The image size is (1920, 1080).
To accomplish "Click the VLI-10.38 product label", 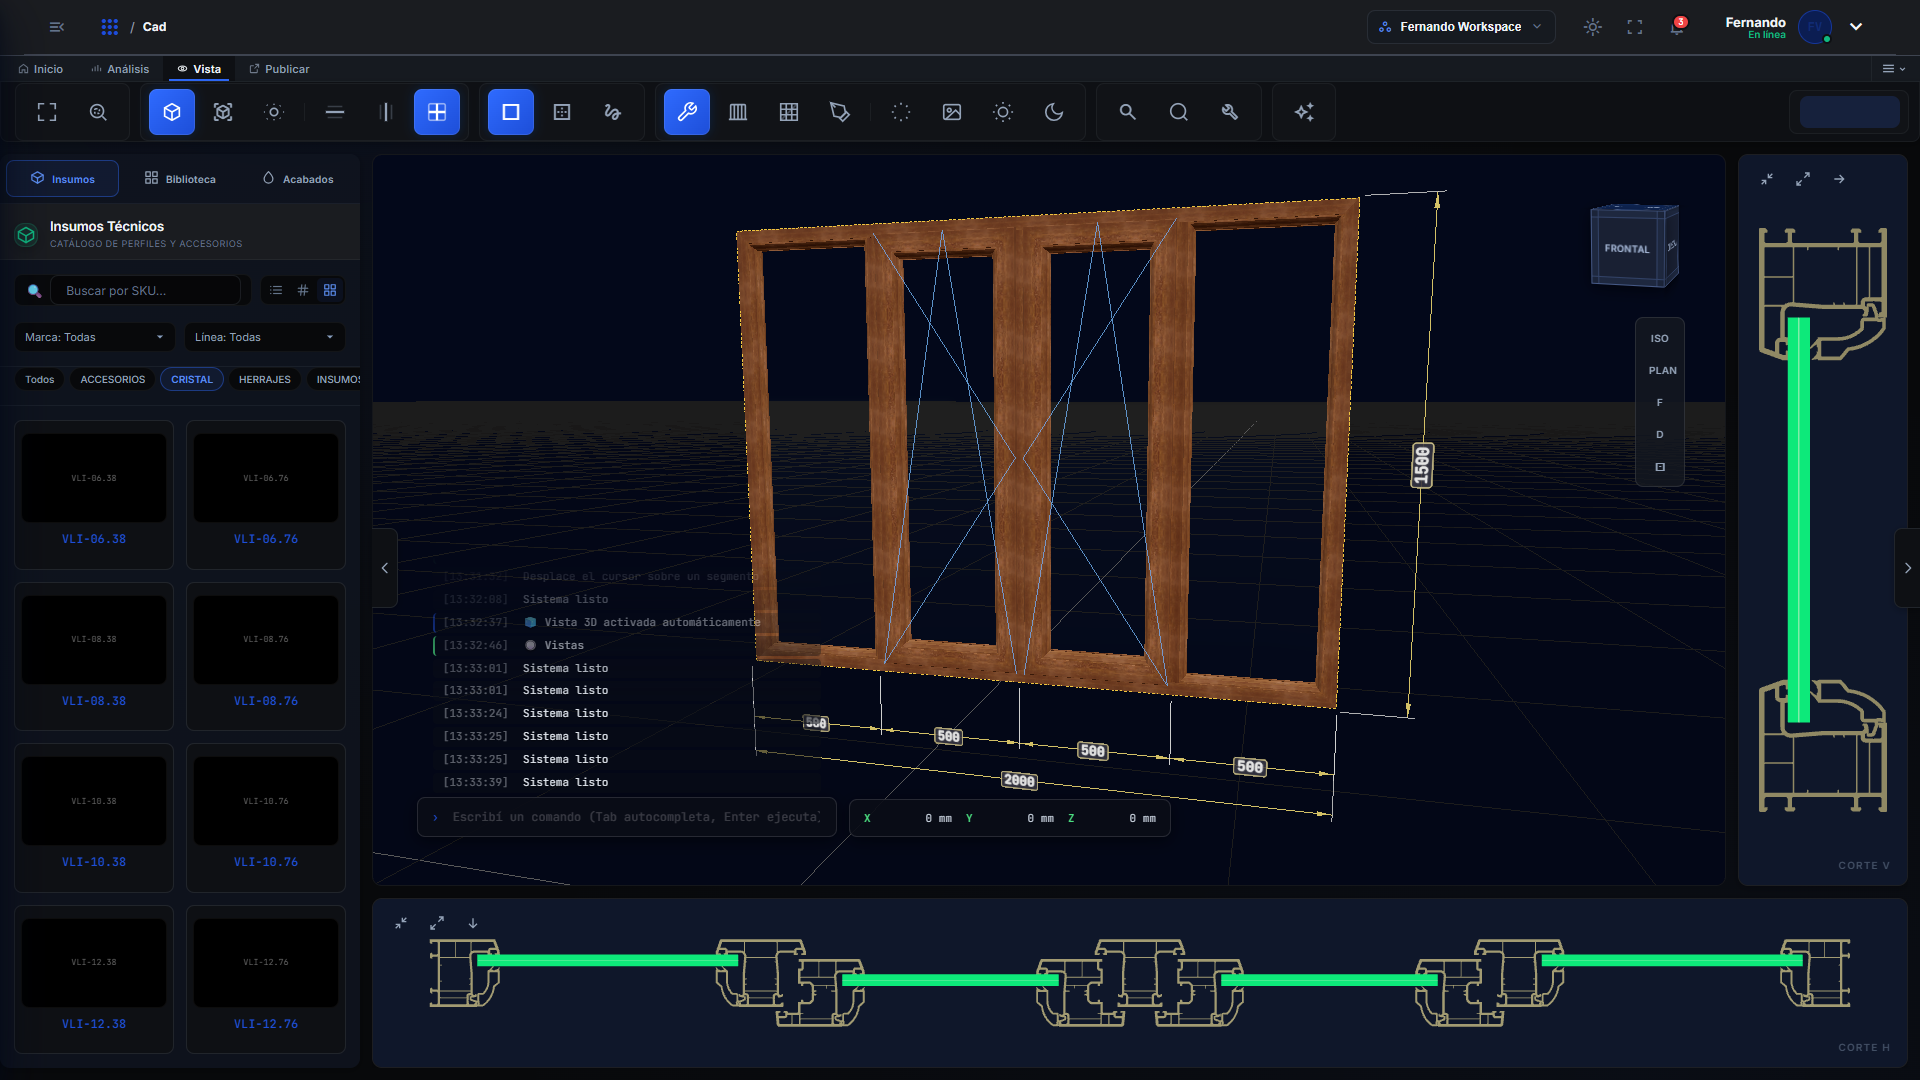I will [94, 862].
